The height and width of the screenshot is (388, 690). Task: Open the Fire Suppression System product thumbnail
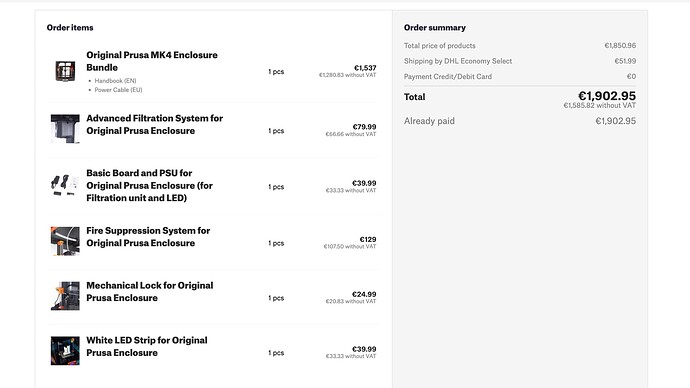tap(65, 241)
